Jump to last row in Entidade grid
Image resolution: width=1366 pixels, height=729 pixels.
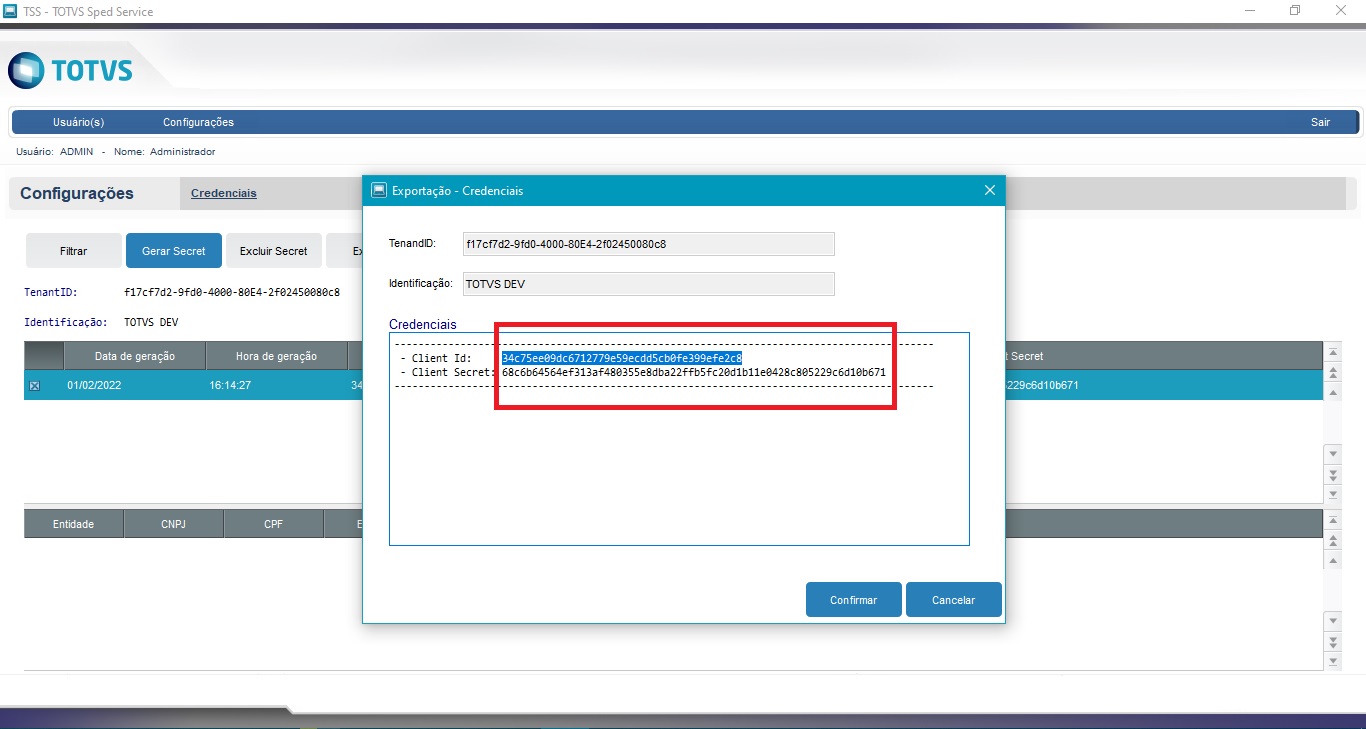point(1332,661)
